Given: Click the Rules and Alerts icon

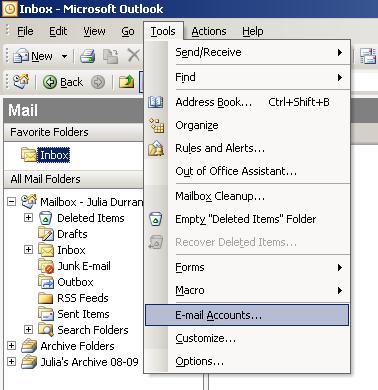Looking at the screenshot, I should (156, 148).
